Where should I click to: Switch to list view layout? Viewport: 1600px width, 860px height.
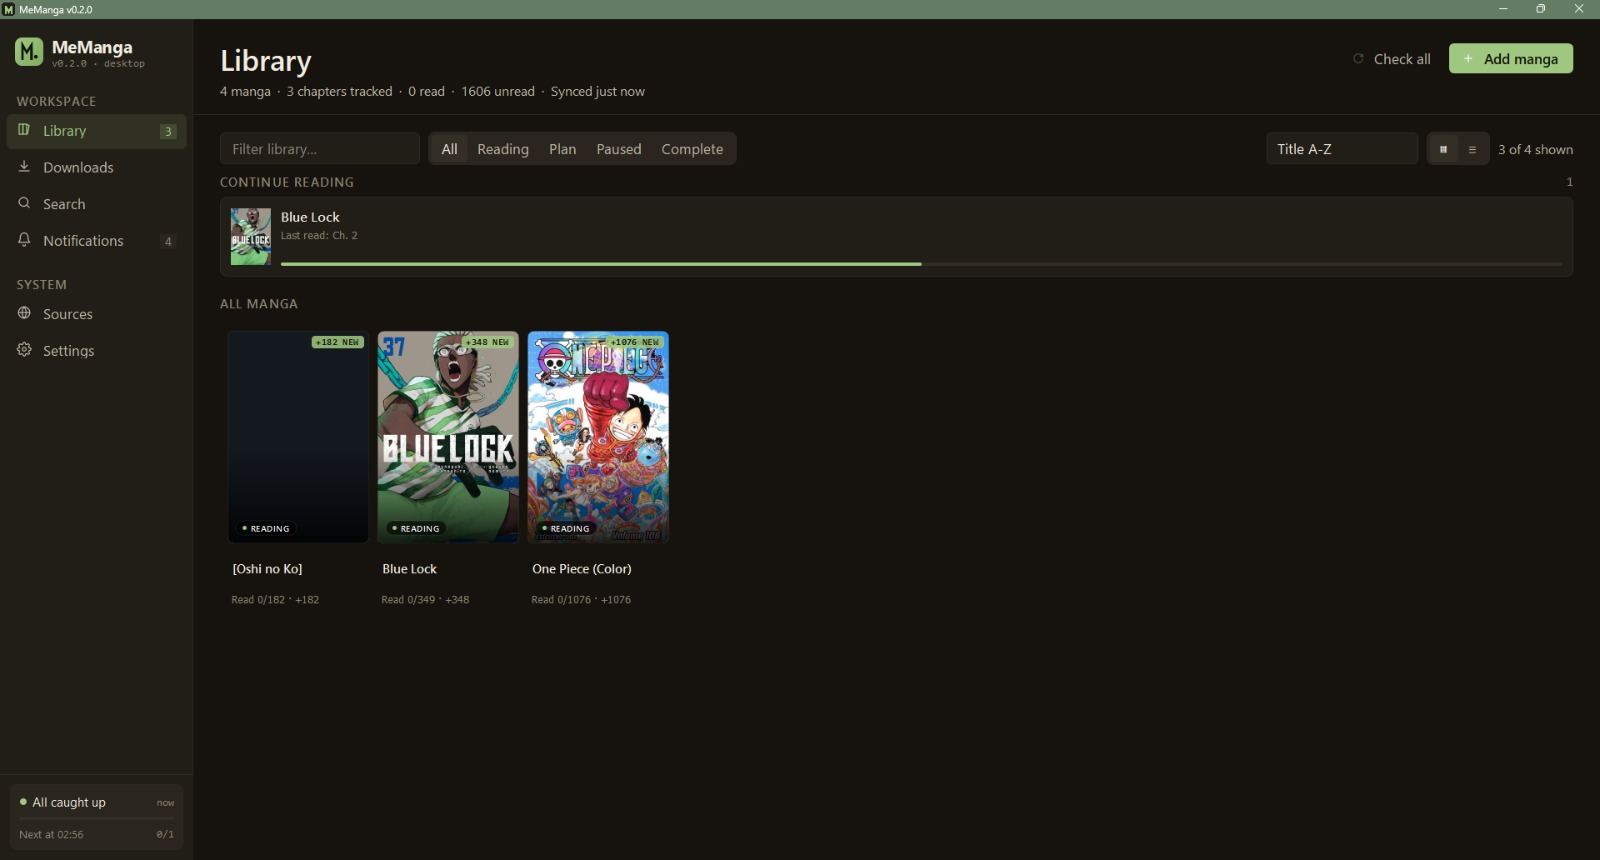(x=1472, y=149)
